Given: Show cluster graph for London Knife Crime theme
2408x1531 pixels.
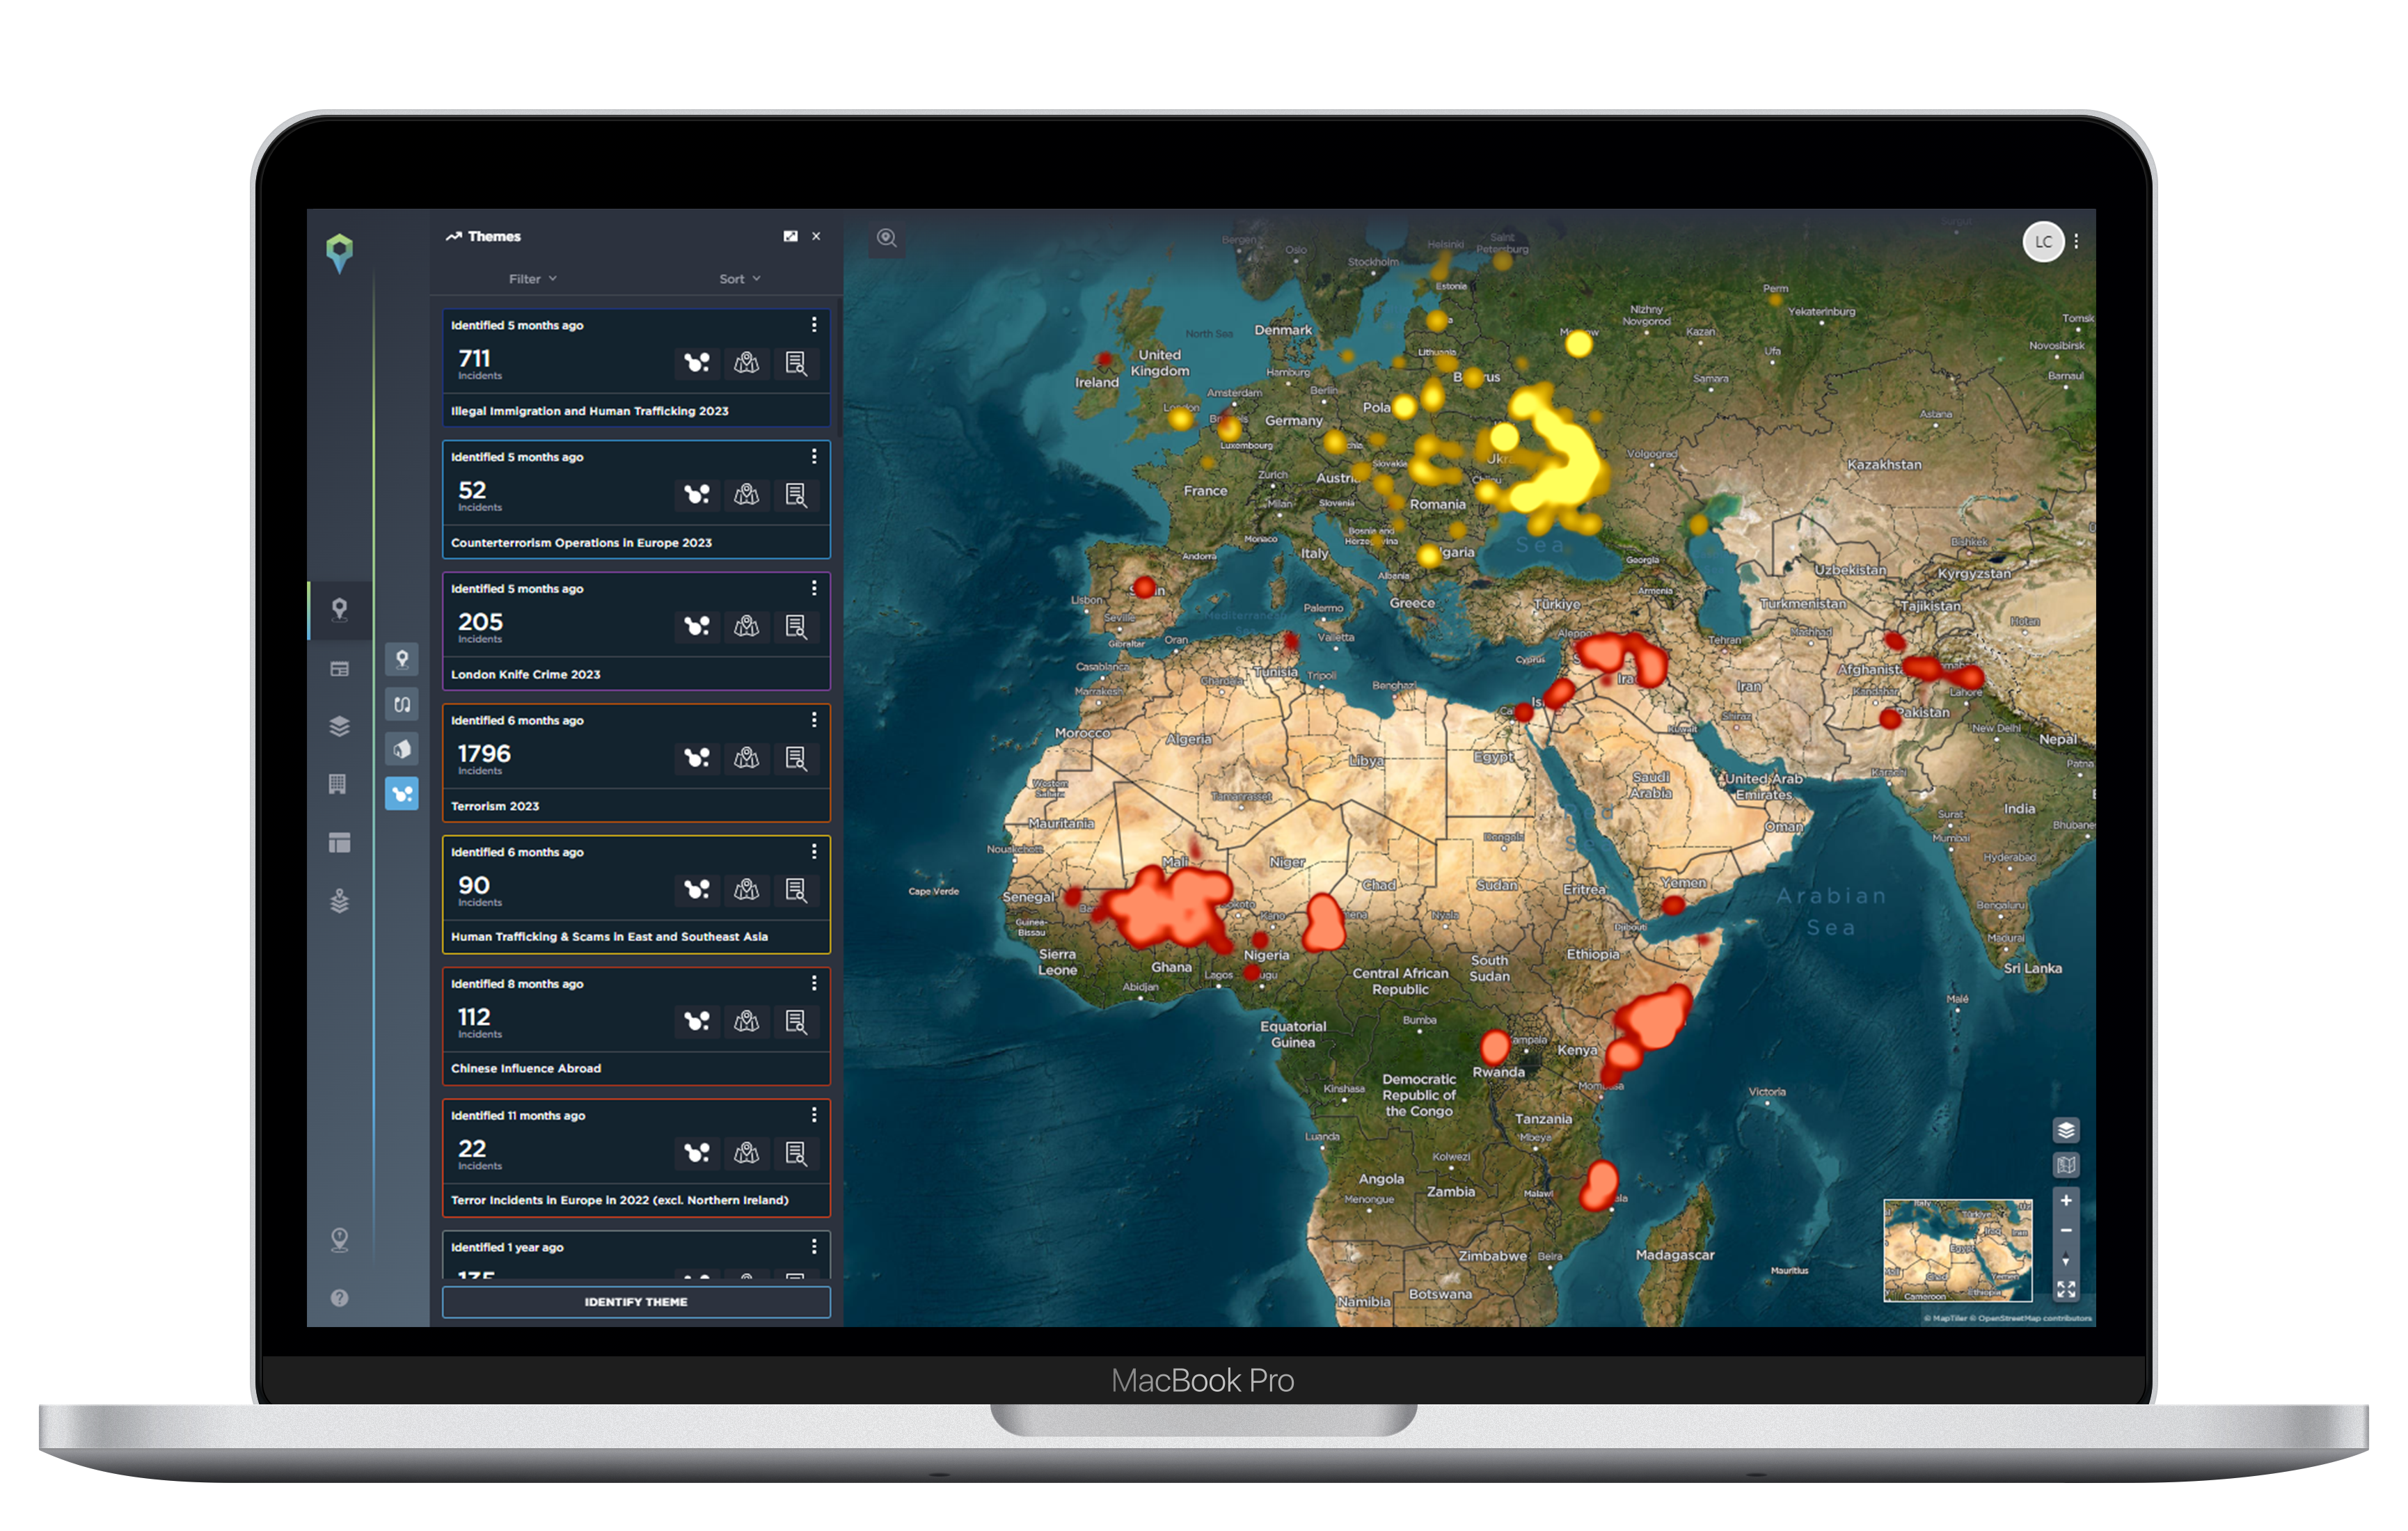Looking at the screenshot, I should (x=697, y=626).
